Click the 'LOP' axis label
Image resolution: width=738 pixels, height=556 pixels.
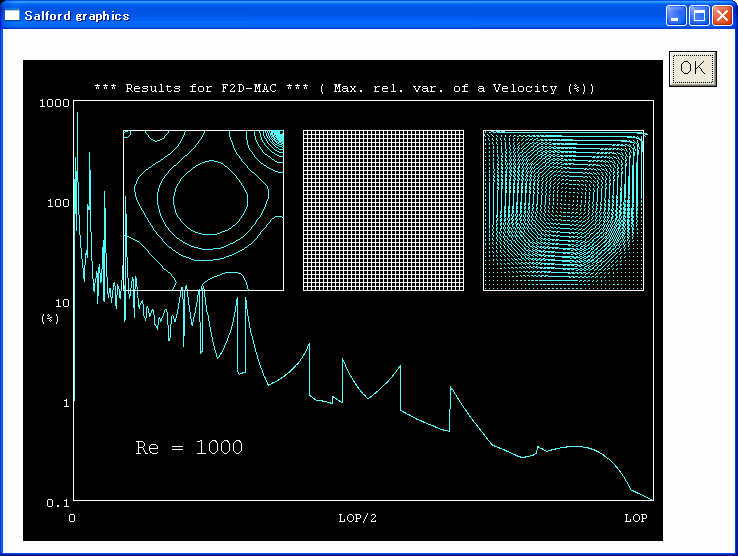pos(636,518)
